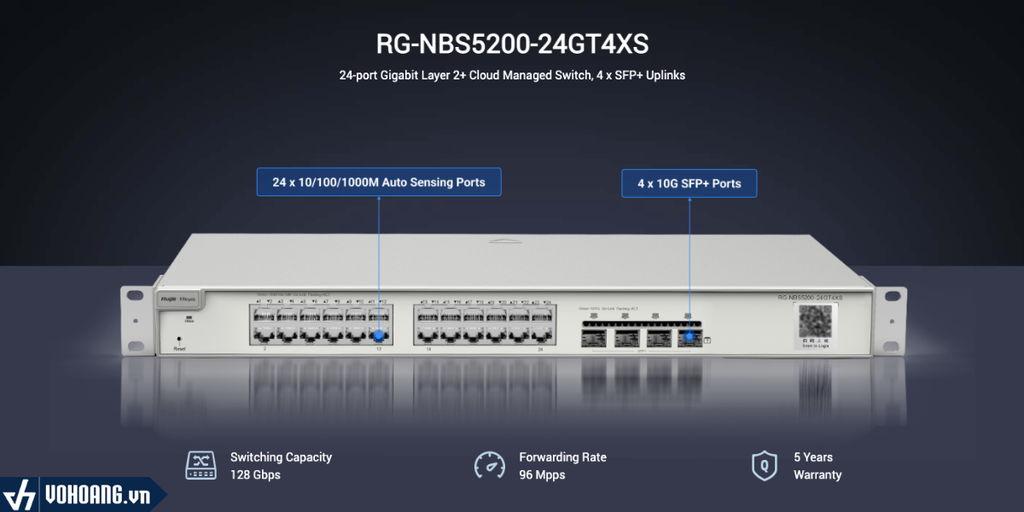Click the '128 Gbps' value
Image resolution: width=1024 pixels, height=512 pixels.
click(255, 475)
